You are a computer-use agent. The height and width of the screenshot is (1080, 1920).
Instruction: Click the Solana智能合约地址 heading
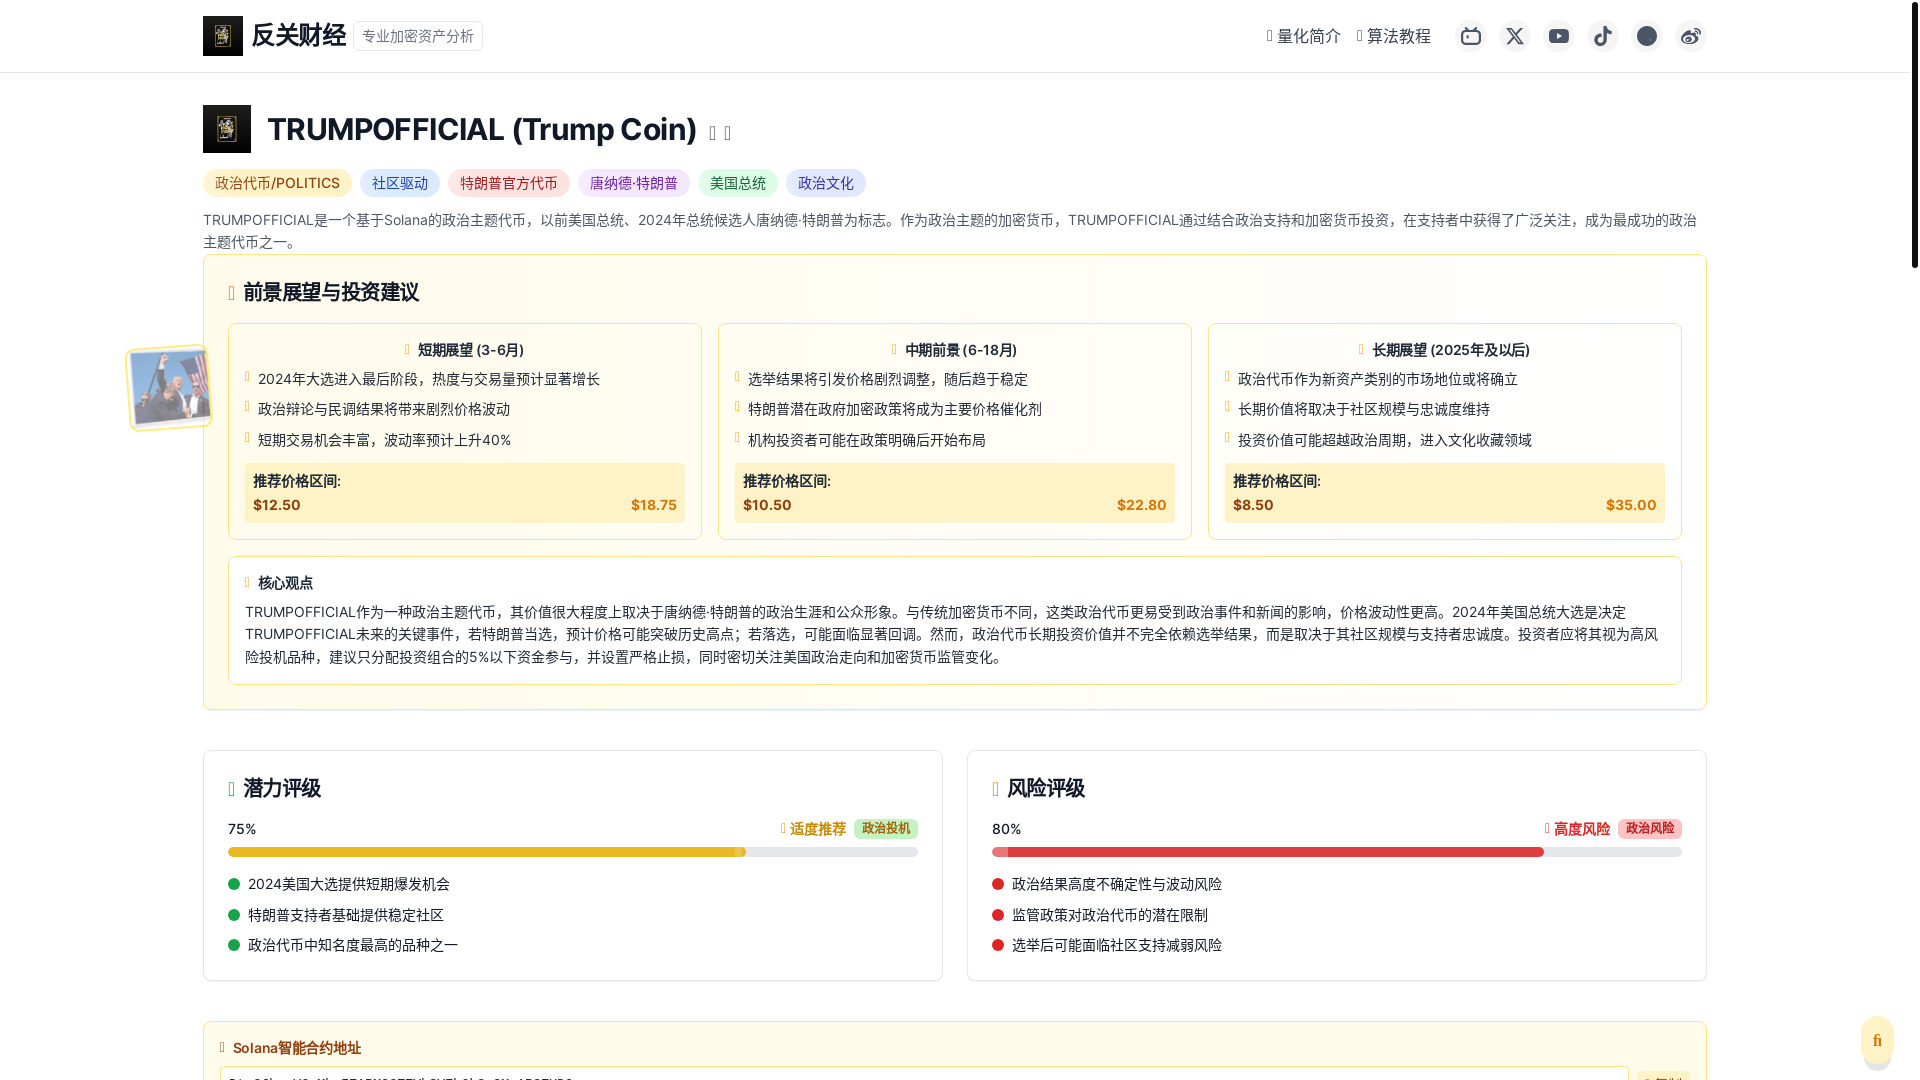pos(297,1048)
